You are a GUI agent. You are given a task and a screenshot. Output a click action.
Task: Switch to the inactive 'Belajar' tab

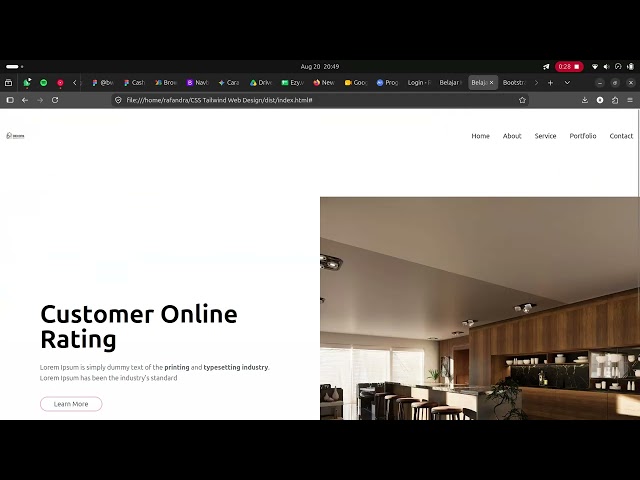[x=451, y=83]
